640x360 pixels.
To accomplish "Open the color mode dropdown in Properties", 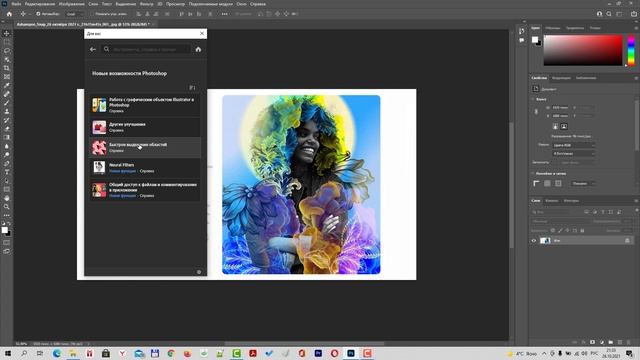I will click(573, 145).
